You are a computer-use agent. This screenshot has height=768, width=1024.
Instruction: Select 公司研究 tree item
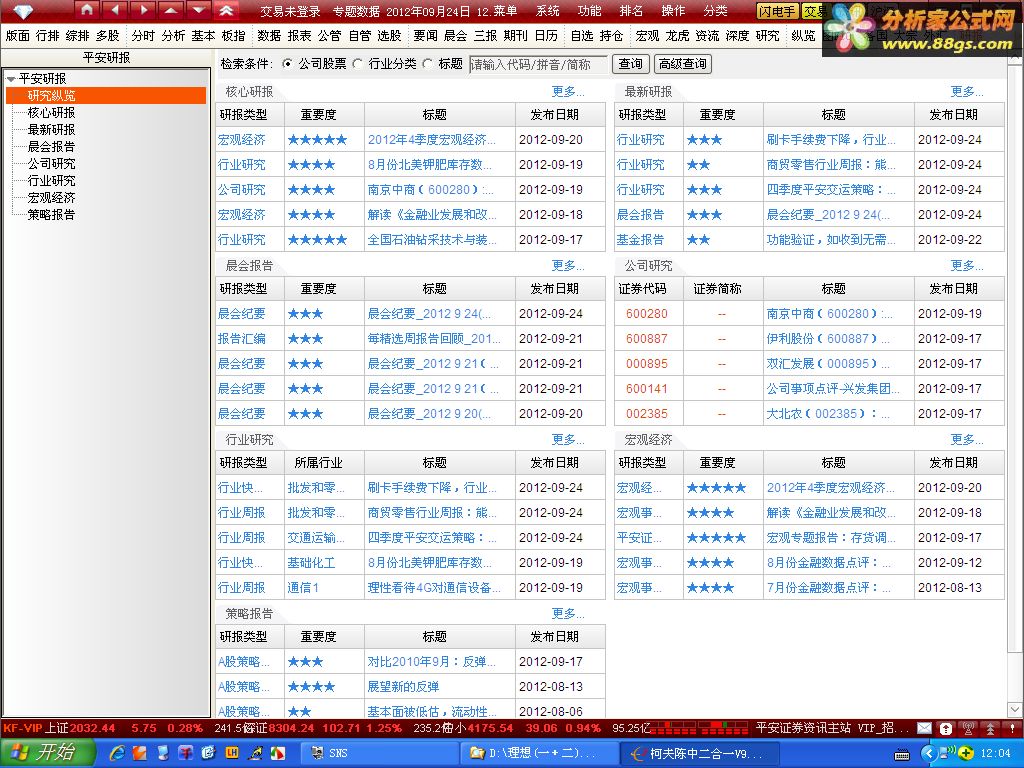(x=52, y=163)
